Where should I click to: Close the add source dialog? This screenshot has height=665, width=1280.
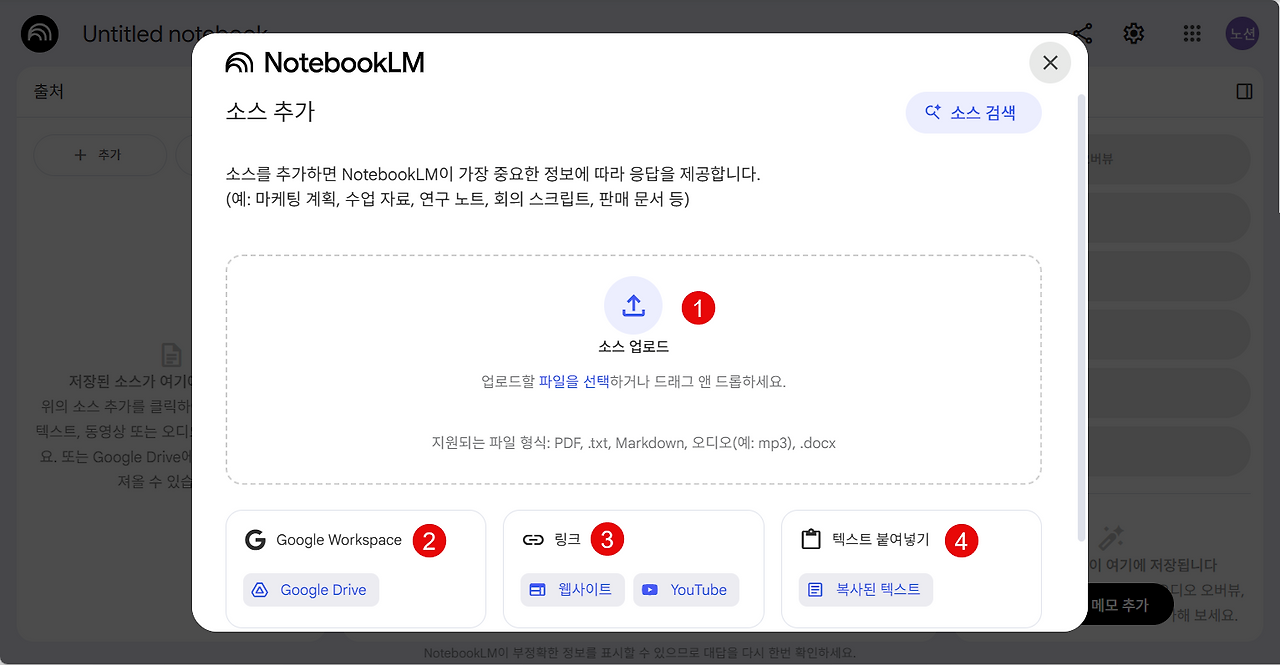coord(1050,62)
